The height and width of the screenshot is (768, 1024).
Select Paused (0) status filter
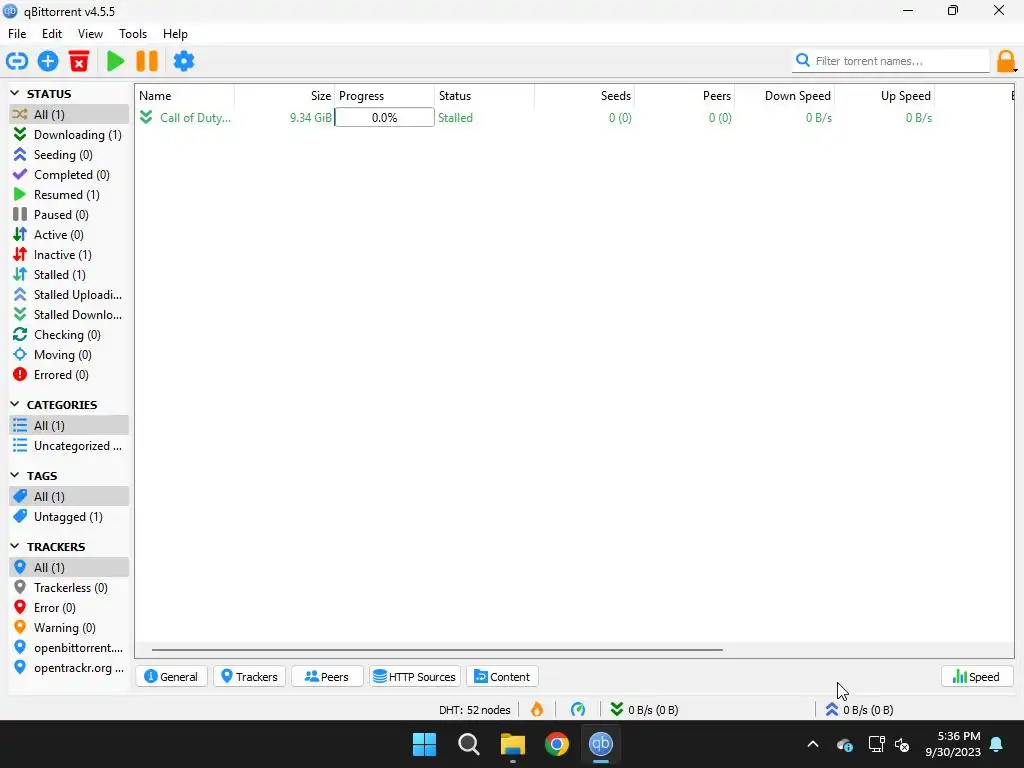[x=69, y=215]
